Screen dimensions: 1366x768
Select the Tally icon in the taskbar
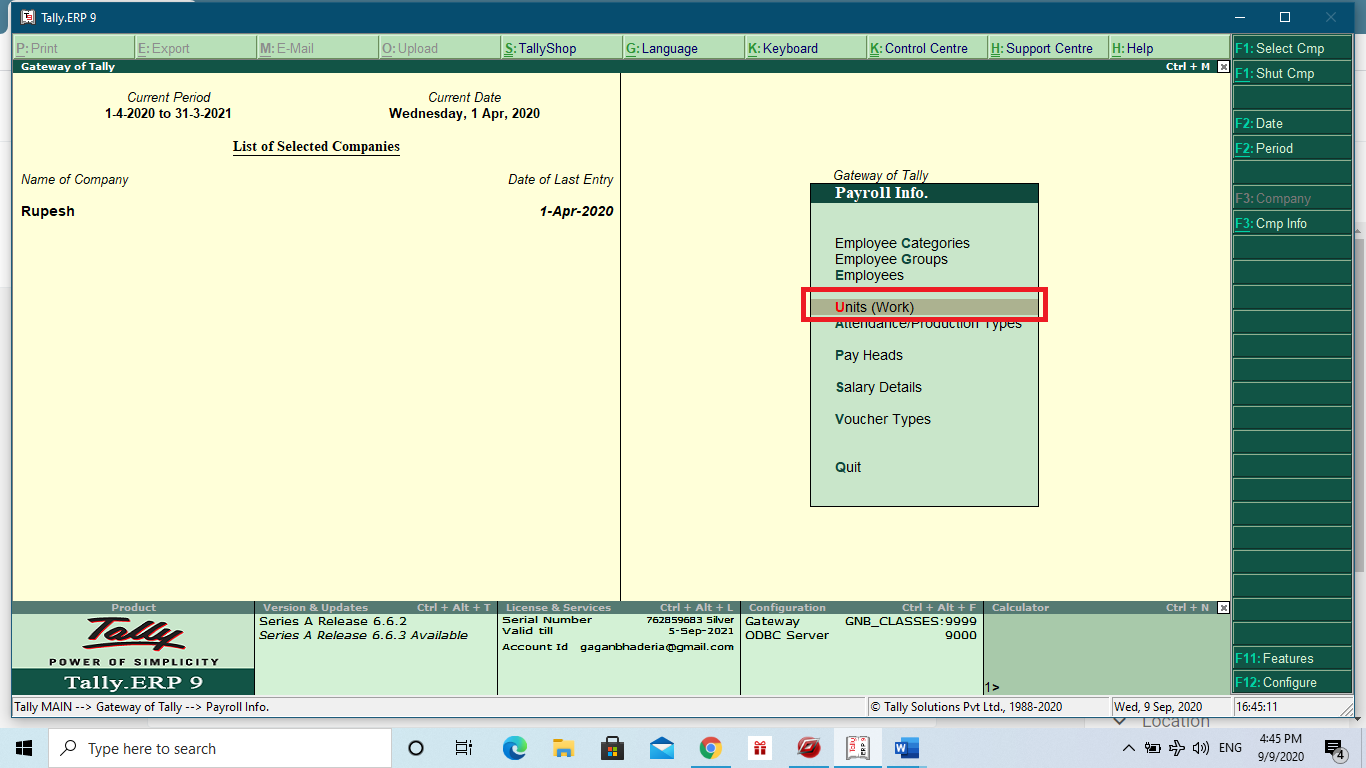857,748
